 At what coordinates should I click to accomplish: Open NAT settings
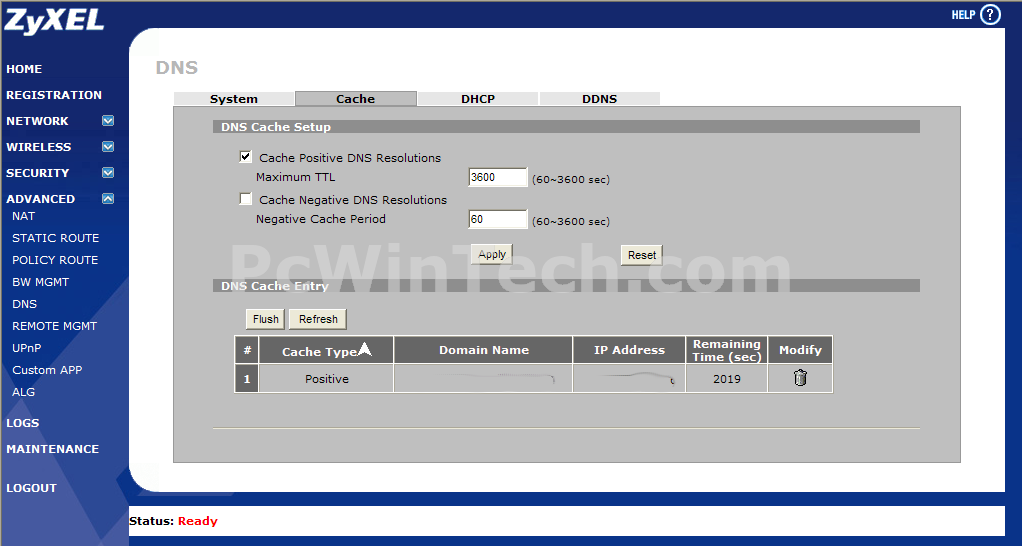coord(23,216)
